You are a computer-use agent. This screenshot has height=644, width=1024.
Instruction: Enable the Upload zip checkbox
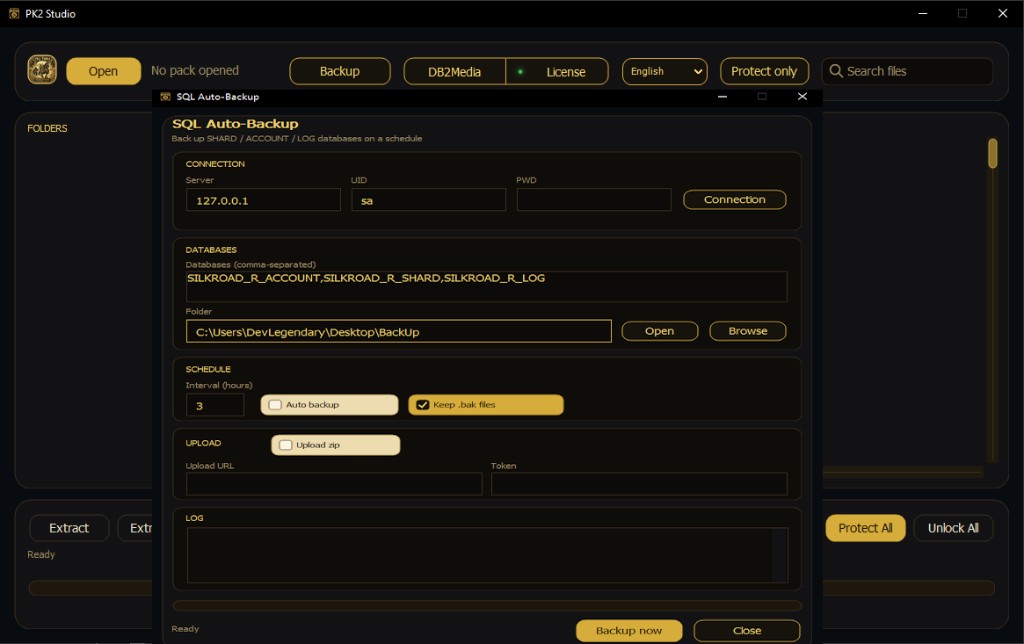point(285,445)
